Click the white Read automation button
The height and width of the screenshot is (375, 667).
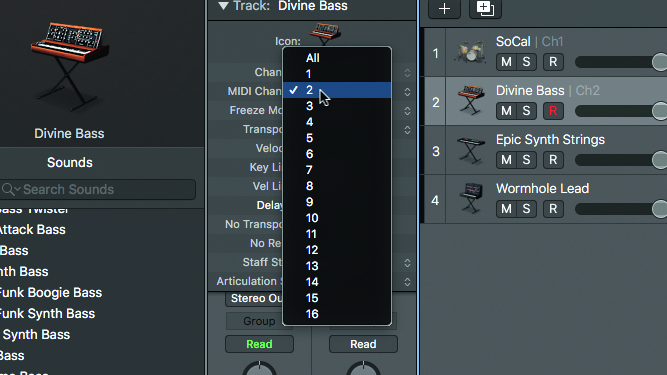[x=363, y=344]
